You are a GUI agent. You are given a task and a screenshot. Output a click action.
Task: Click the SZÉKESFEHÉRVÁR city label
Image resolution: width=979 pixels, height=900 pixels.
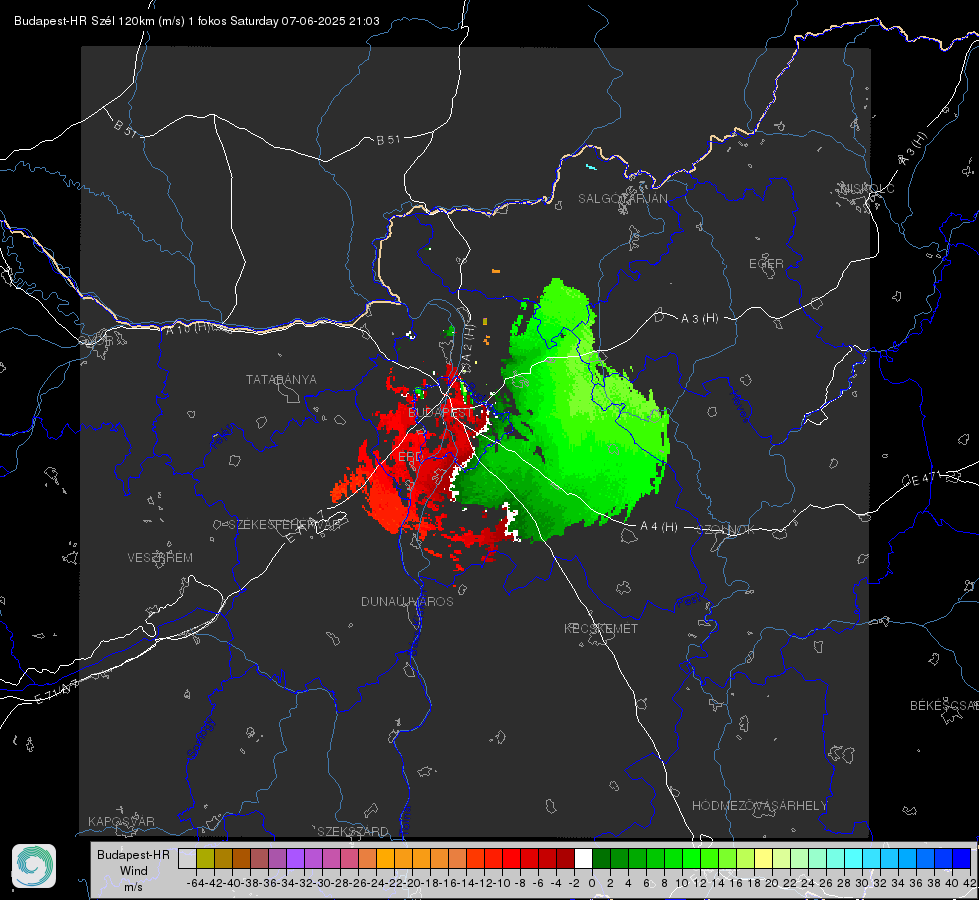287,525
